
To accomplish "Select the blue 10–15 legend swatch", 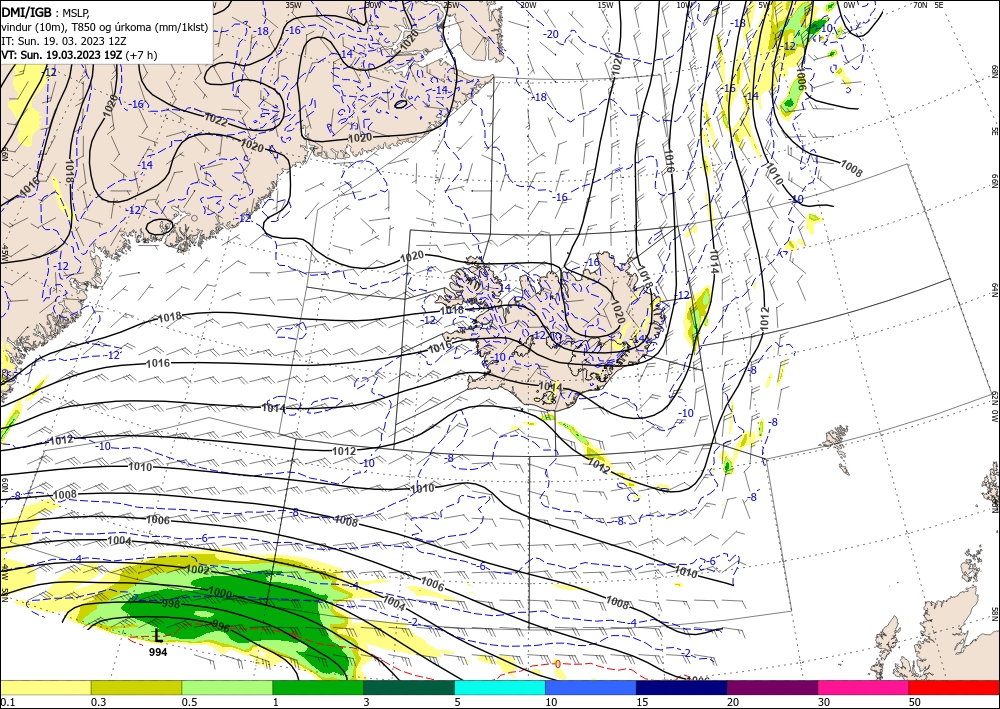I will 591,687.
